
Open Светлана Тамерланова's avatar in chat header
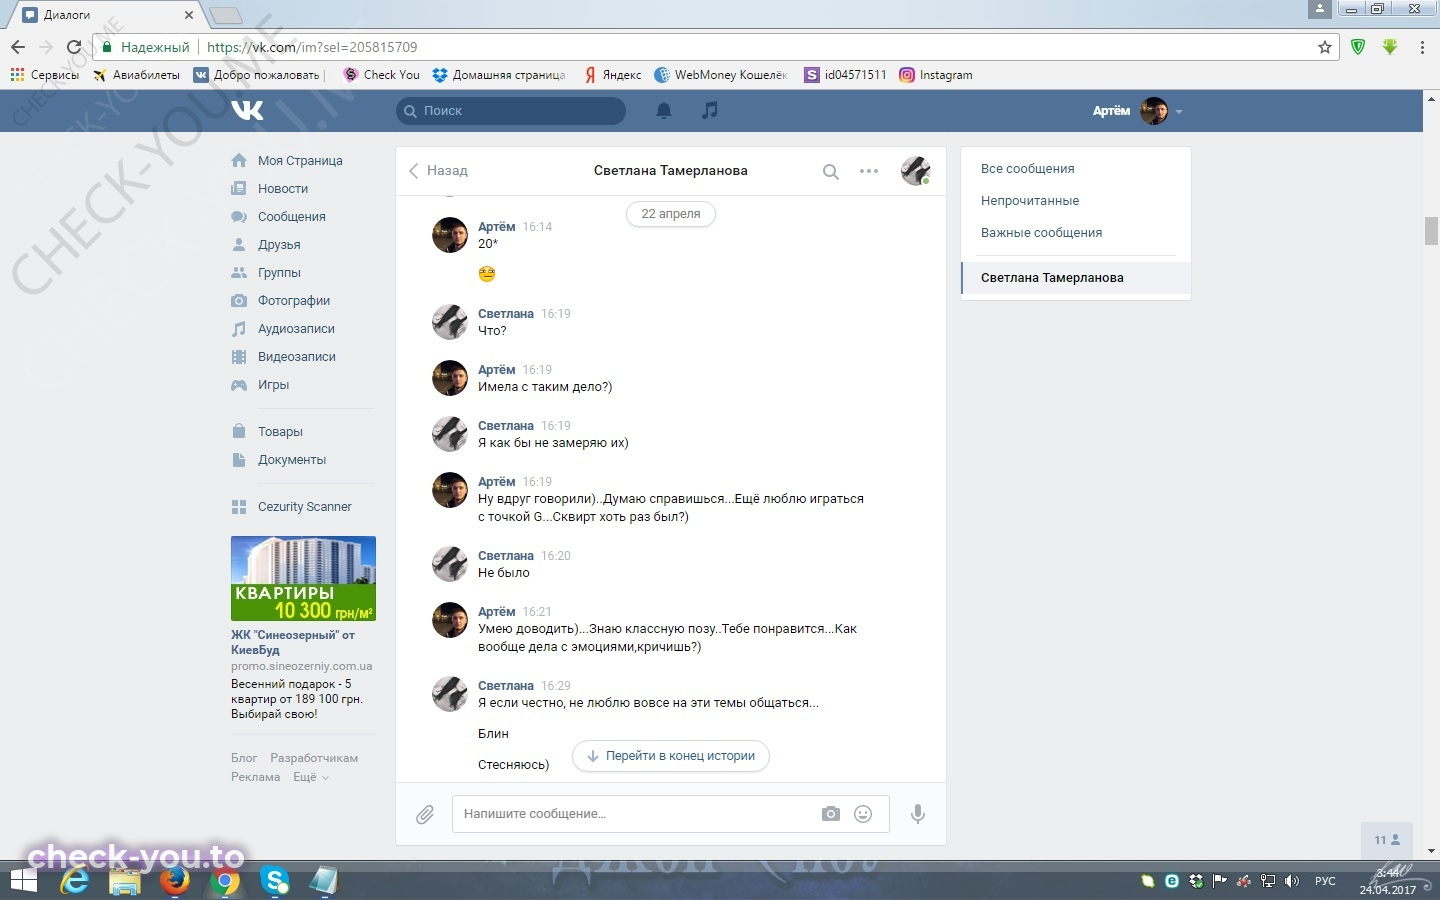[915, 171]
